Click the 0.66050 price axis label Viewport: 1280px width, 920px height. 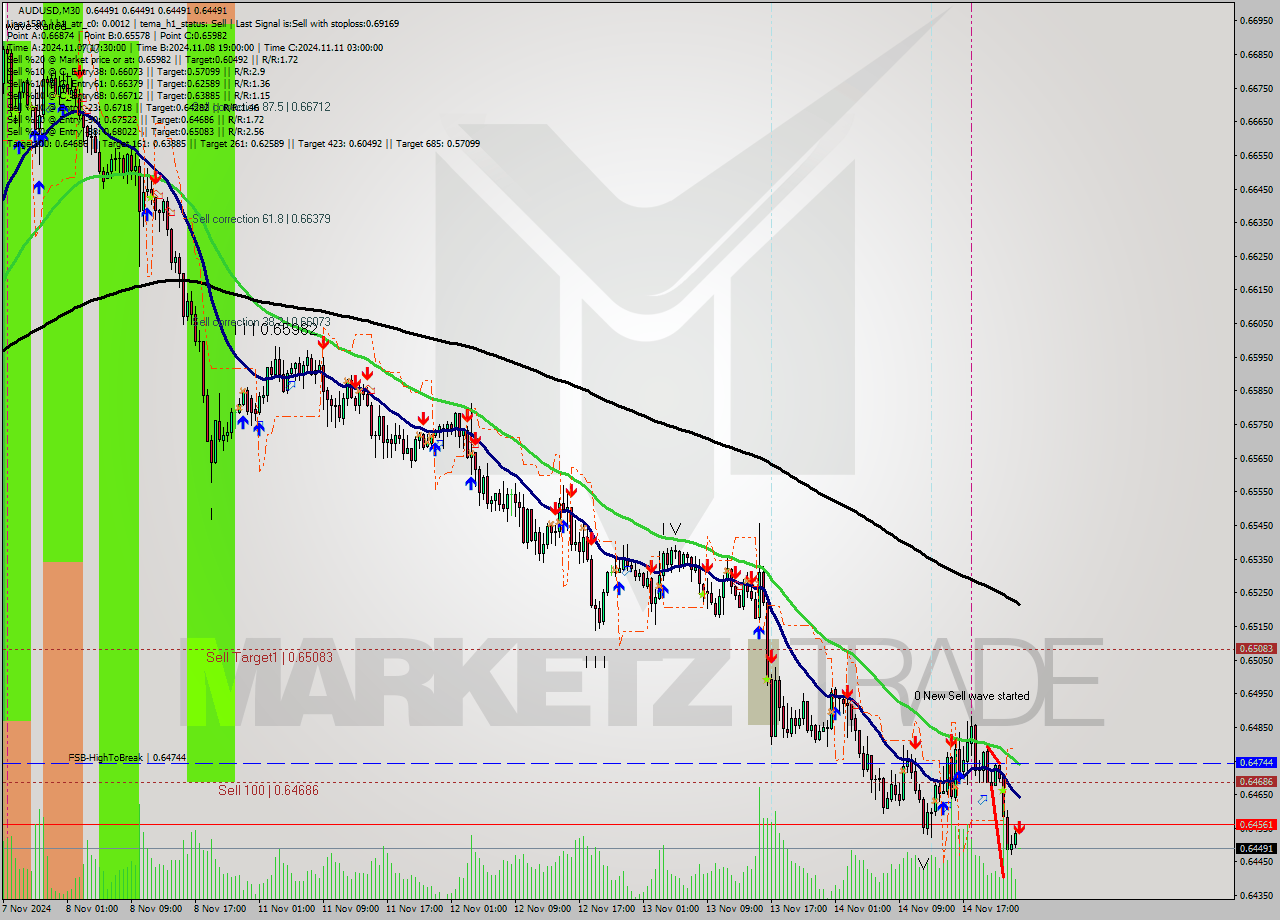[1256, 323]
